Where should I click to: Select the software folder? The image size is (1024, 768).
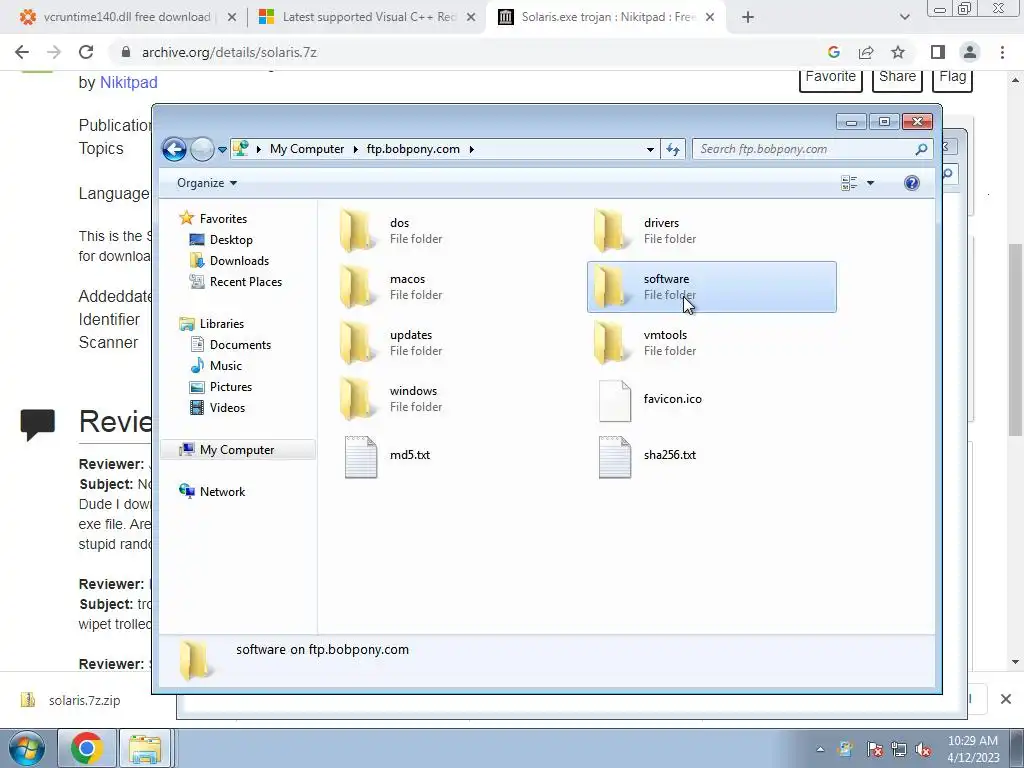pos(711,287)
